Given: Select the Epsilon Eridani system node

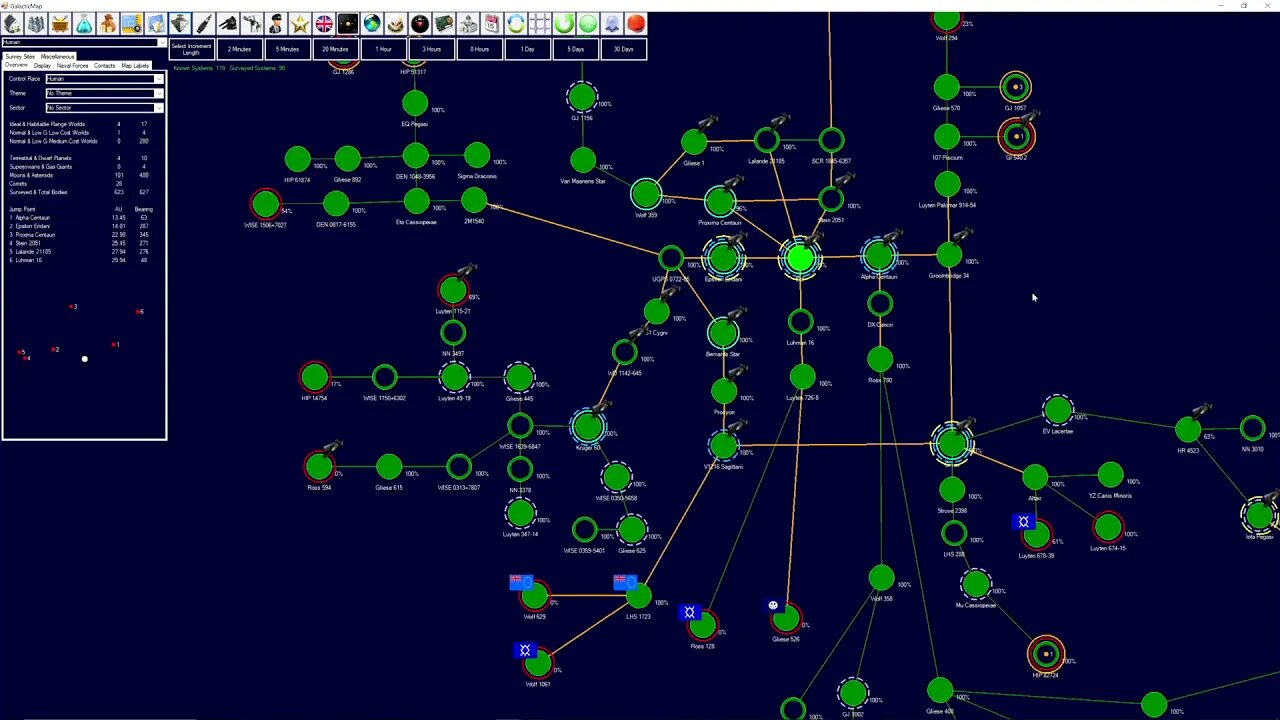Looking at the screenshot, I should click(722, 258).
